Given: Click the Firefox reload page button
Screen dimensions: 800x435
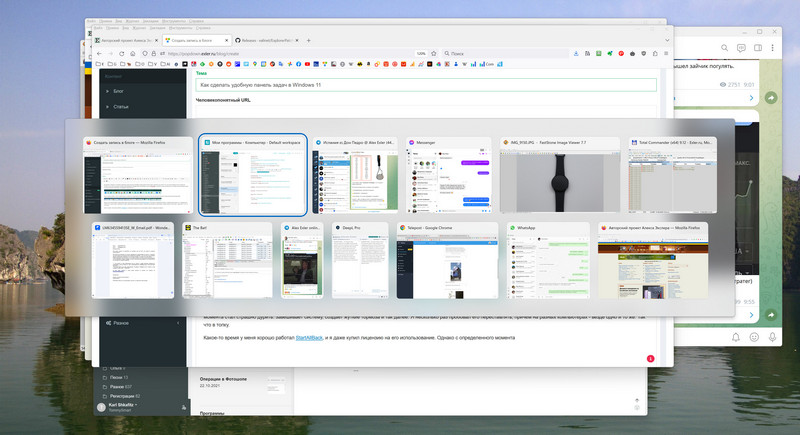Looking at the screenshot, I should pos(122,53).
